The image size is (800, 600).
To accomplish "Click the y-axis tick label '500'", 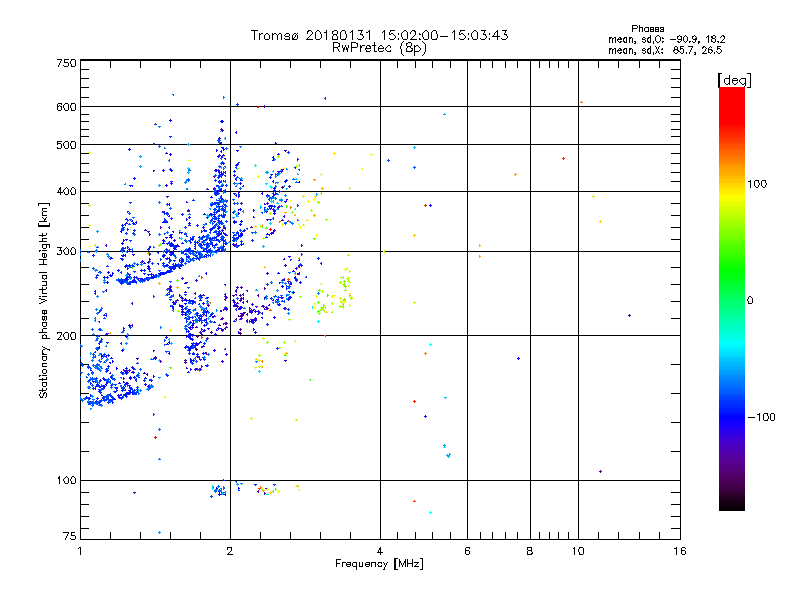I will (x=66, y=145).
